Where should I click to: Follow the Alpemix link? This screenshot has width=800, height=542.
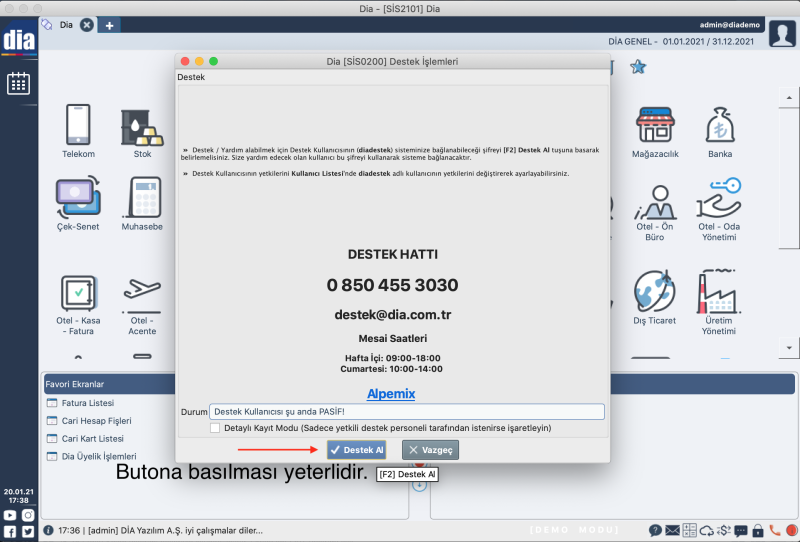(391, 394)
